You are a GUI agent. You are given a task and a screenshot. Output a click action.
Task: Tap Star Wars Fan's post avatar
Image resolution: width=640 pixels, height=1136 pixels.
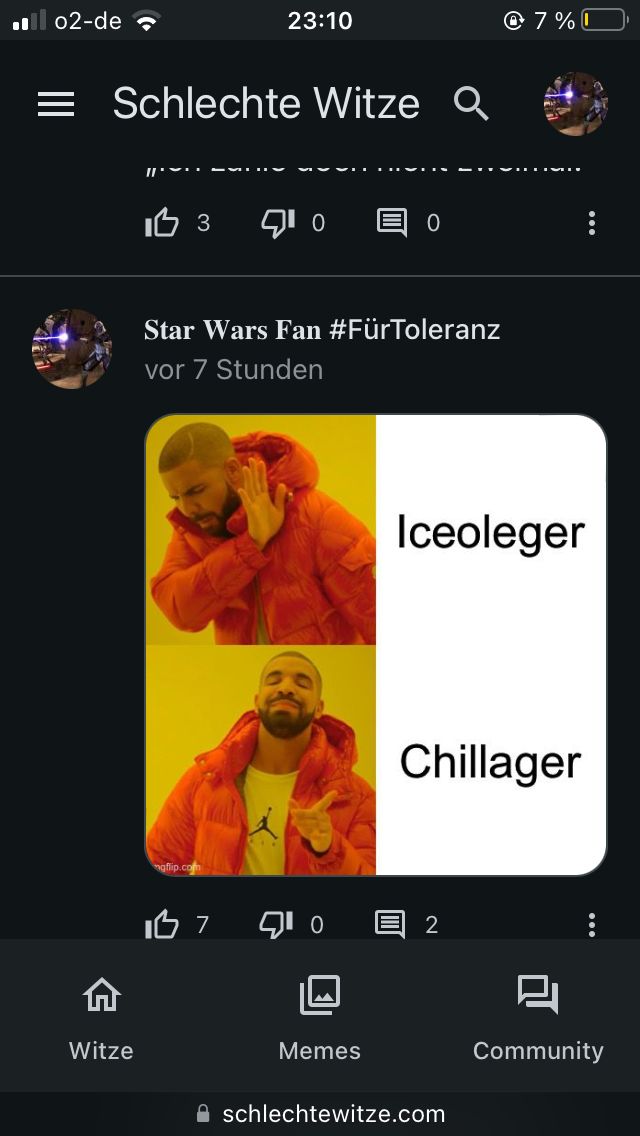click(x=72, y=349)
